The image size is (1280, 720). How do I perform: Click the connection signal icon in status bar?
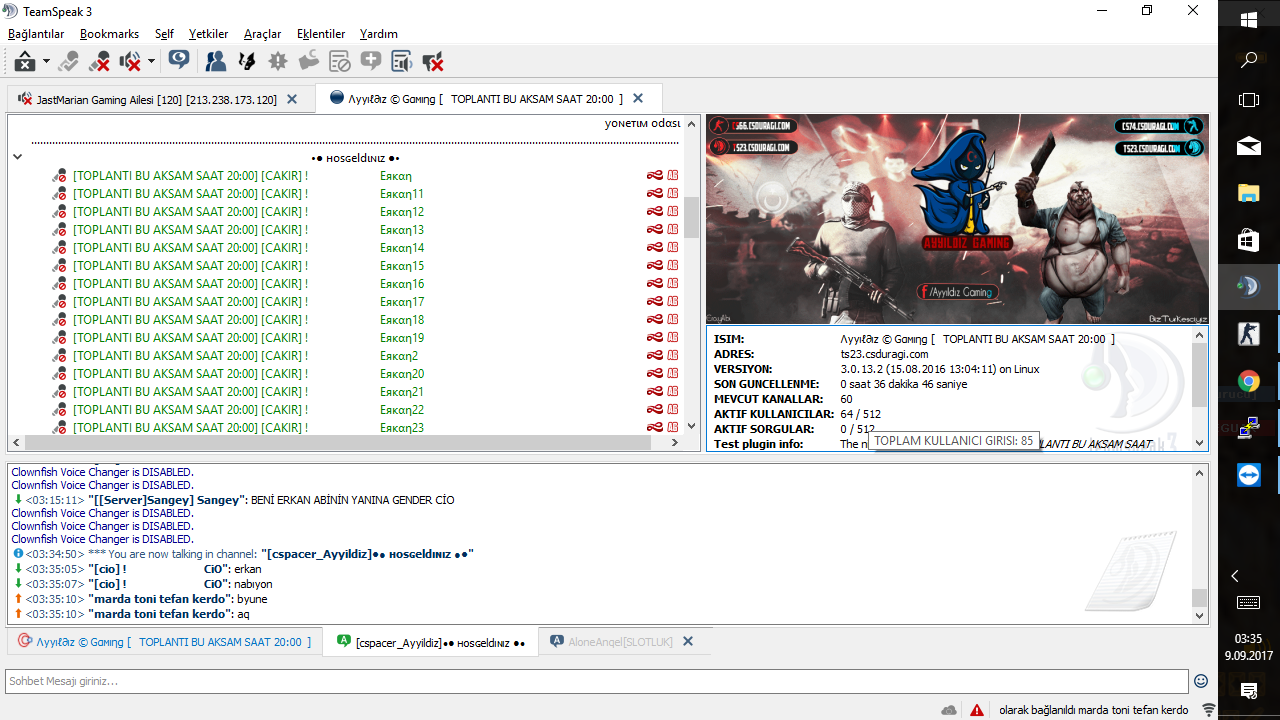[1209, 710]
